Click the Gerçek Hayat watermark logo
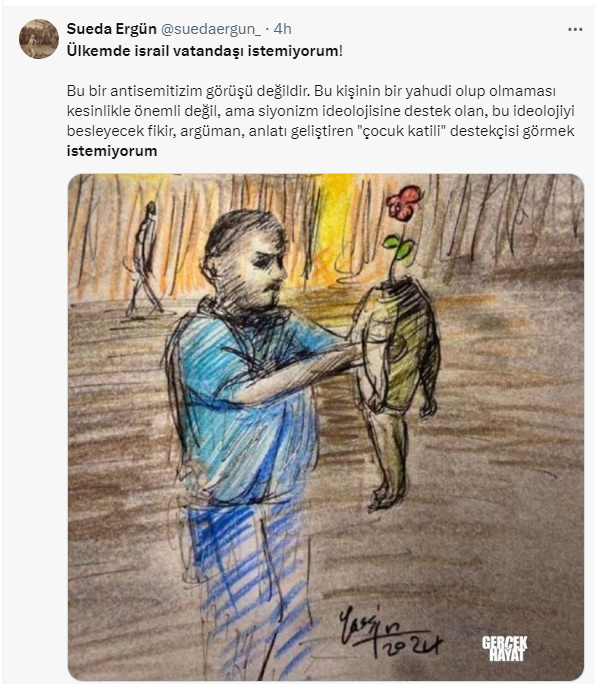The image size is (594, 684). (505, 648)
